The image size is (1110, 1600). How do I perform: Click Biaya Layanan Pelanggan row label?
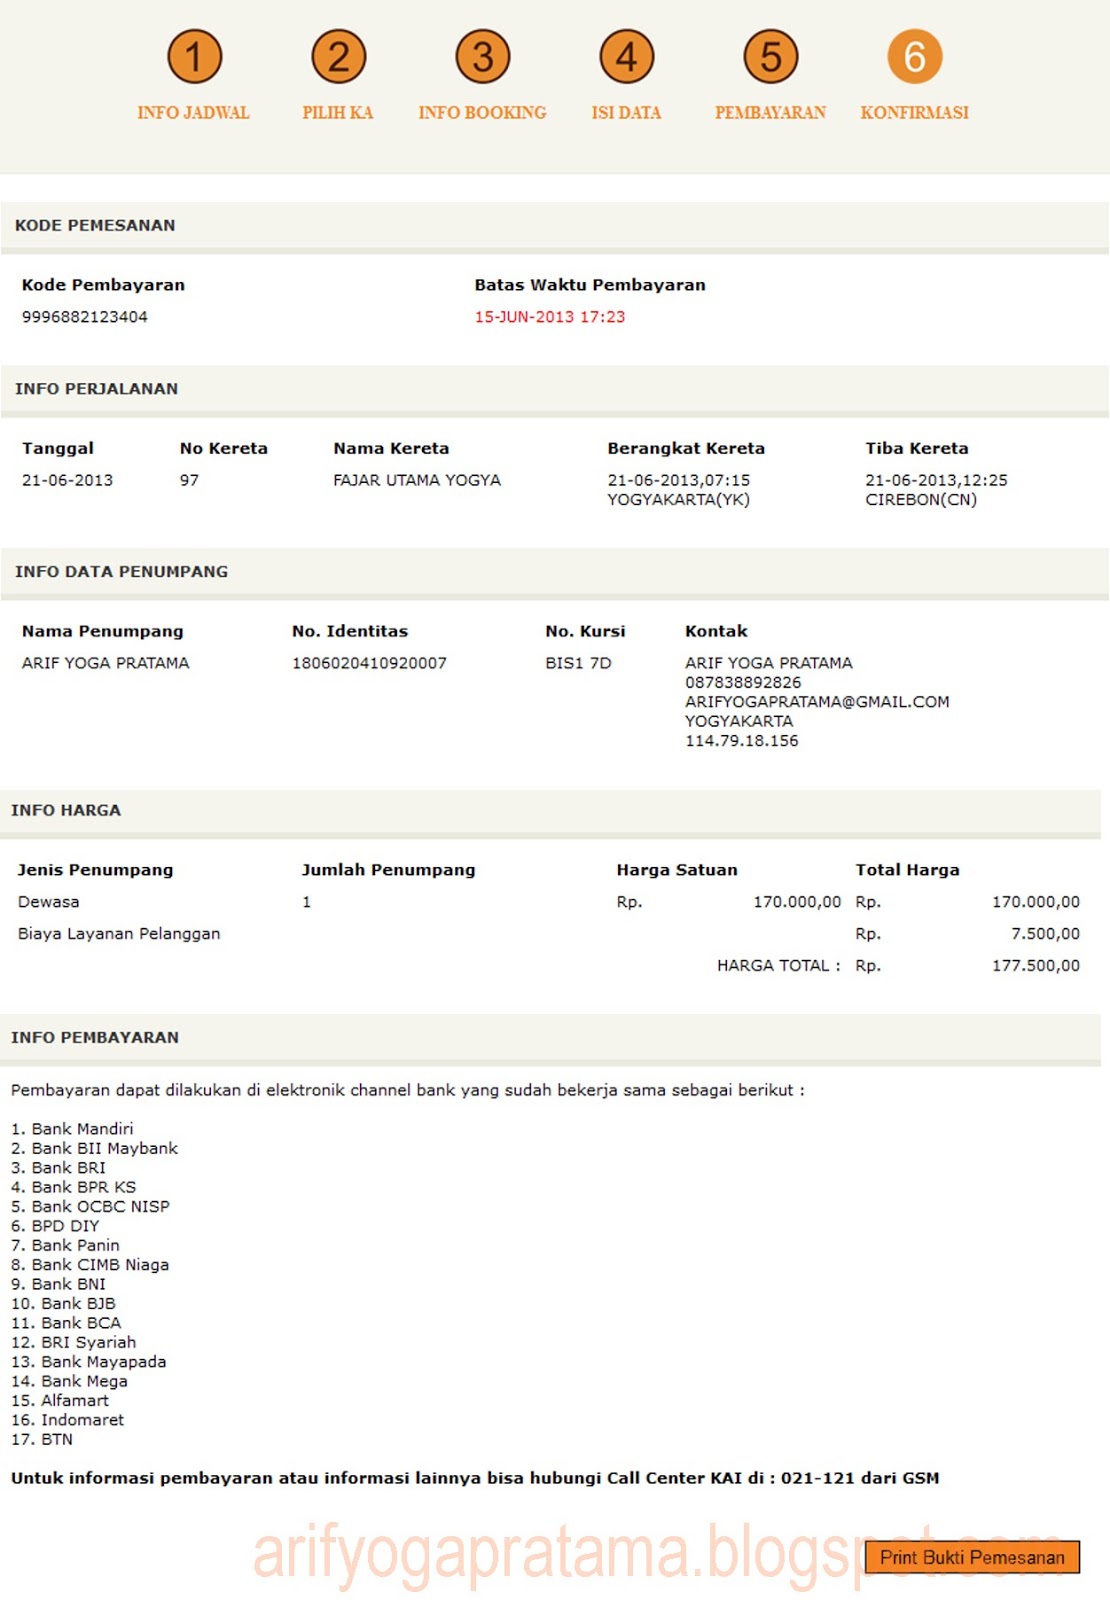point(119,934)
